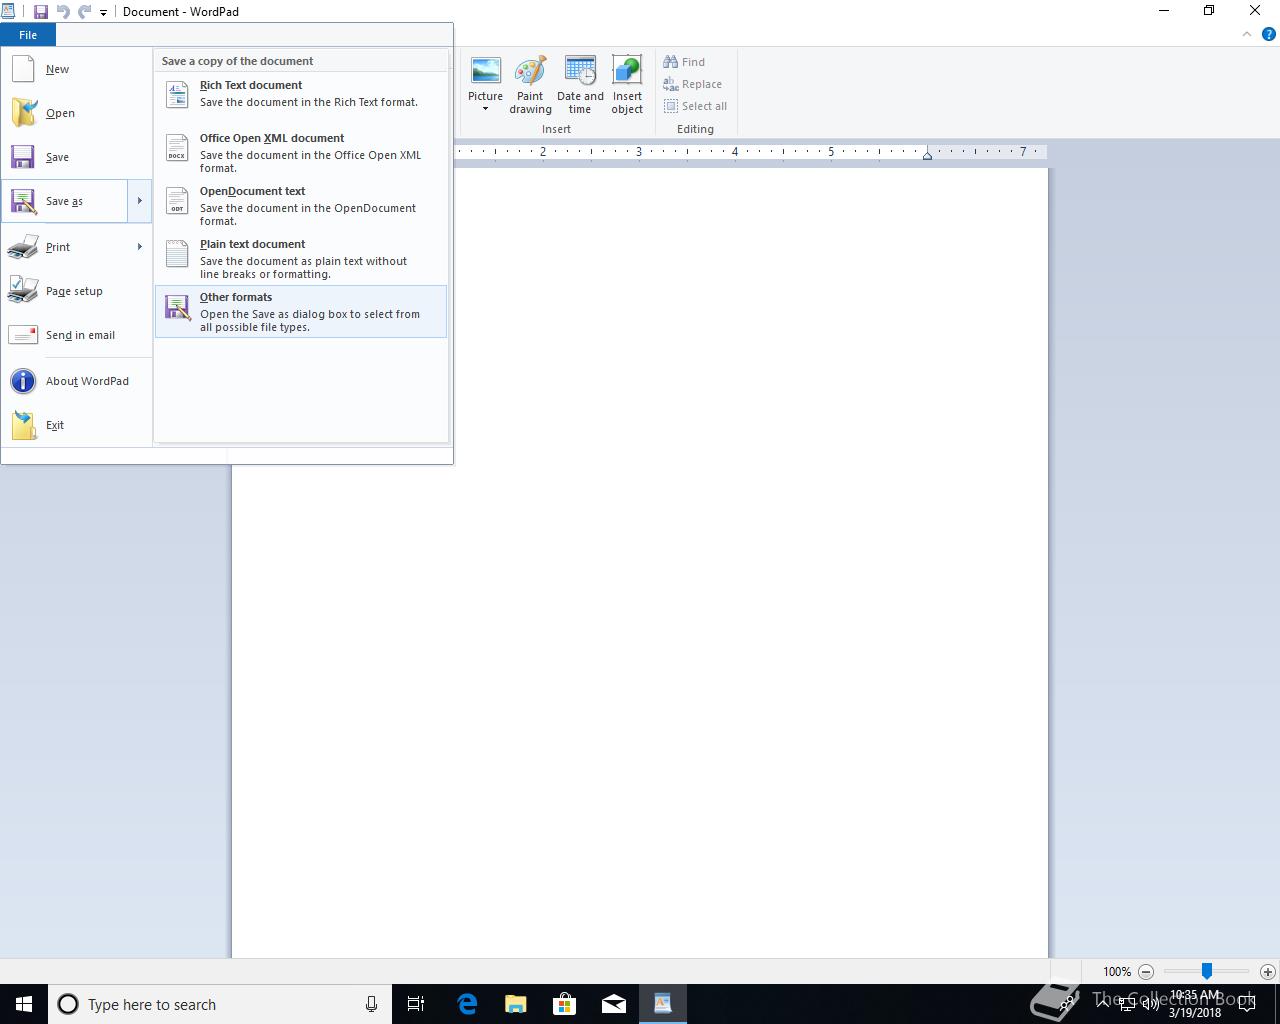Click Save icon in quick access toolbar
Screen dimensions: 1280x1024
coord(41,12)
